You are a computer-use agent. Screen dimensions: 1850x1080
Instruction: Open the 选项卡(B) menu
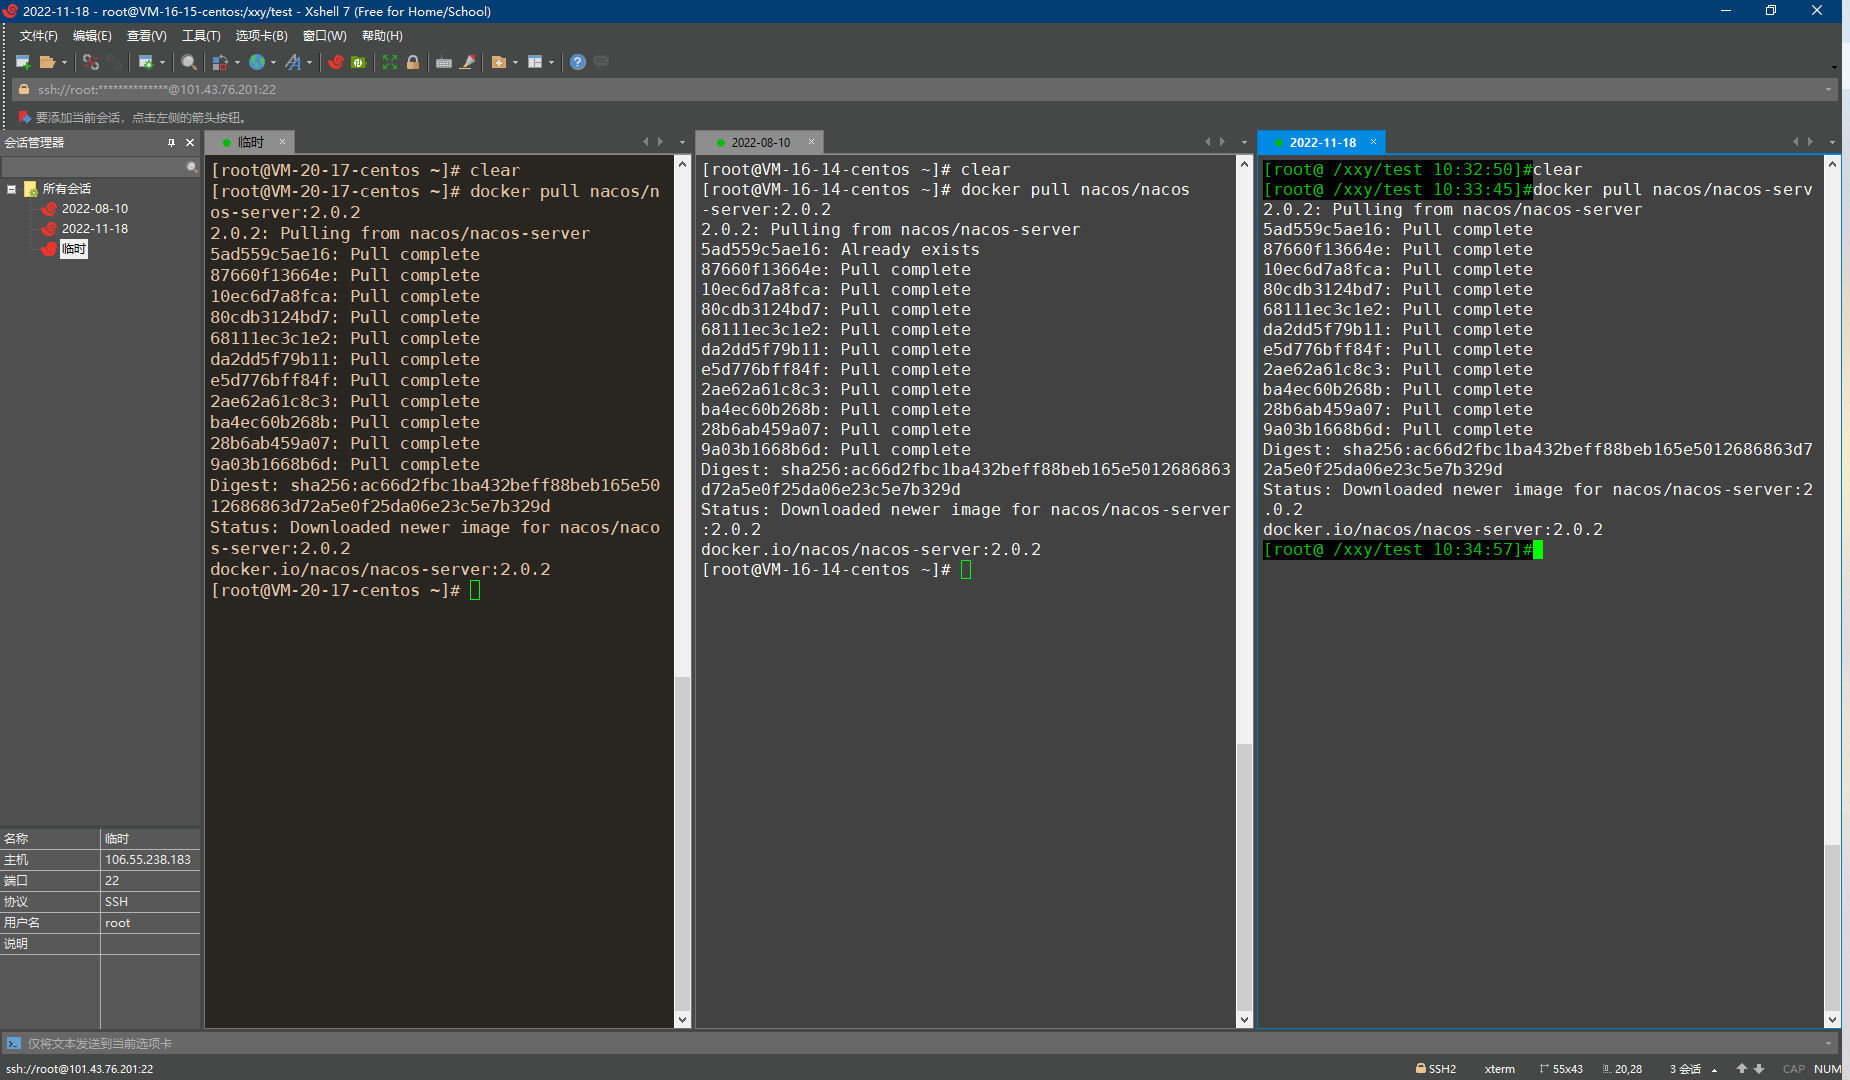tap(261, 36)
